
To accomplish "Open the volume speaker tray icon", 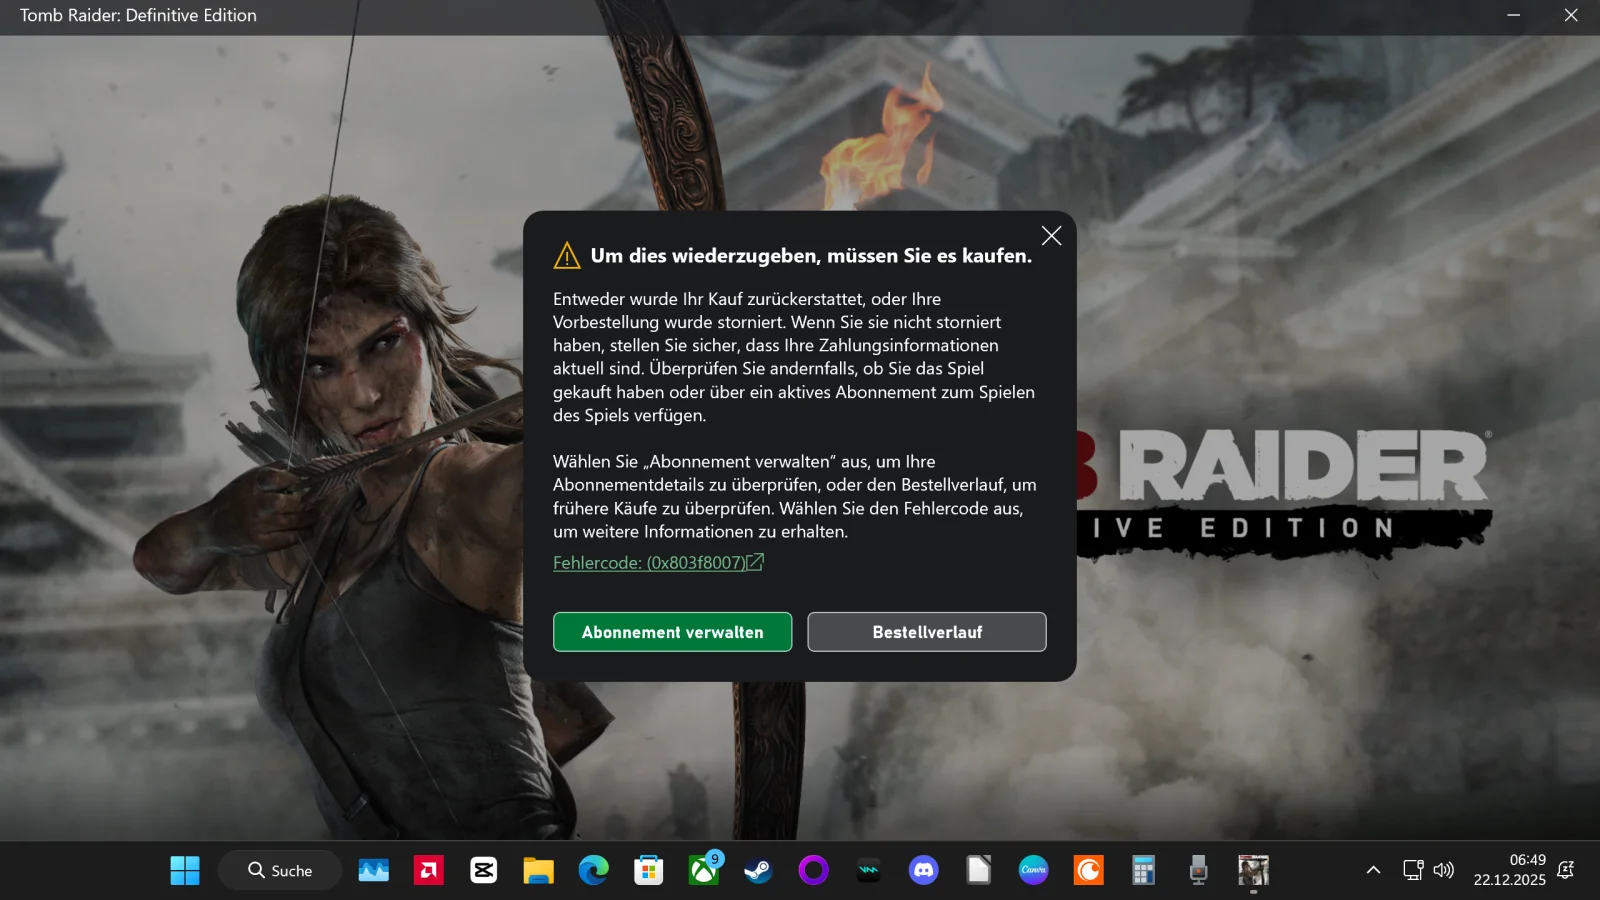I will tap(1444, 871).
